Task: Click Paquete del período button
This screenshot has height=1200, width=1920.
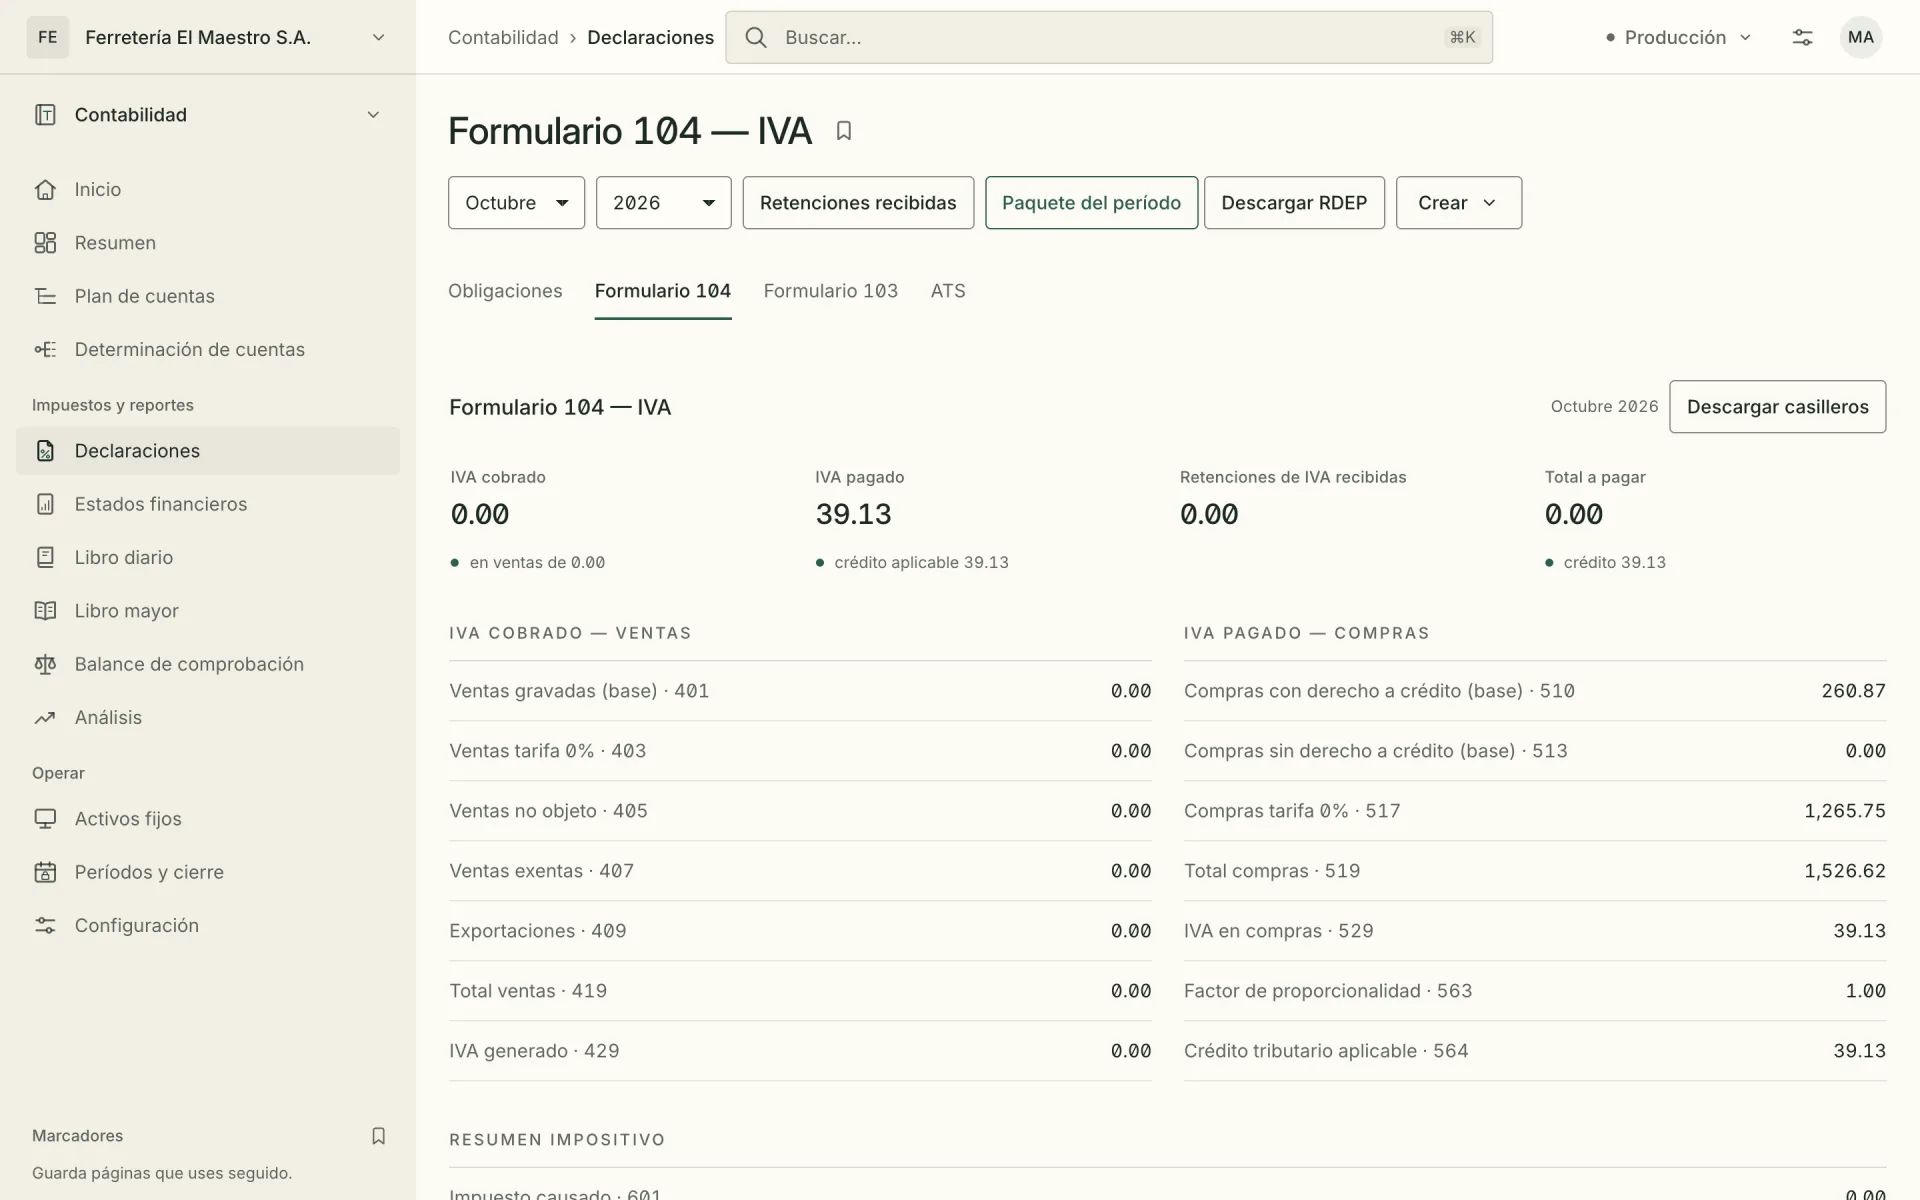Action: pos(1091,203)
